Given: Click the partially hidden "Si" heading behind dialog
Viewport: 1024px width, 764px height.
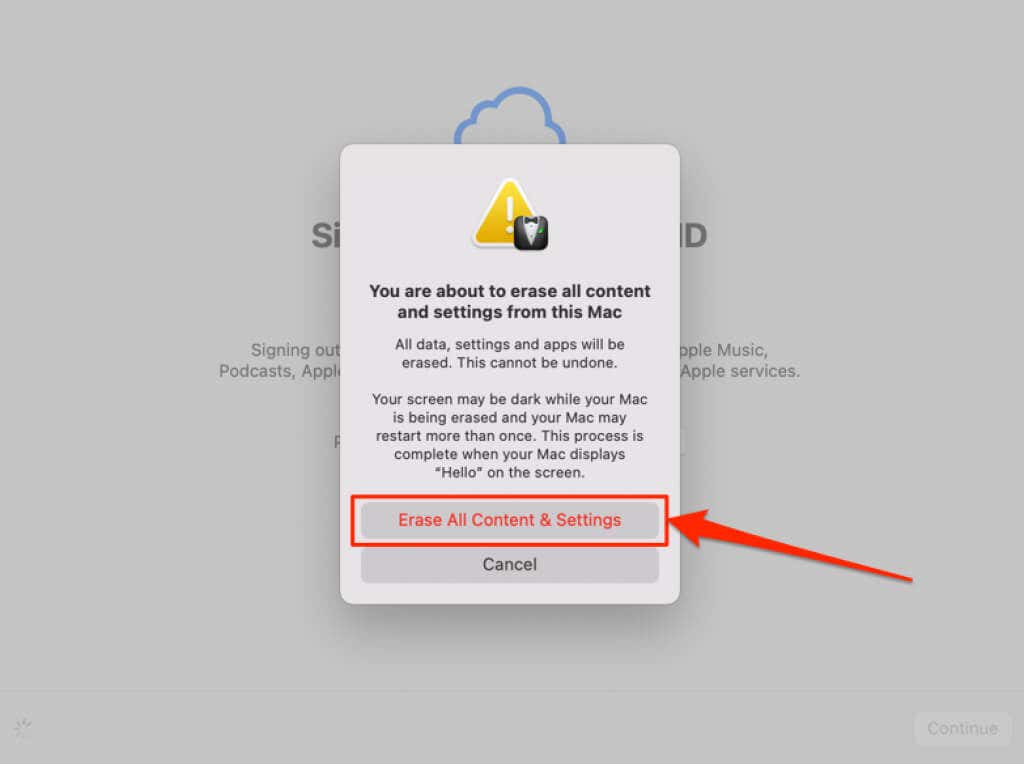Looking at the screenshot, I should (325, 235).
